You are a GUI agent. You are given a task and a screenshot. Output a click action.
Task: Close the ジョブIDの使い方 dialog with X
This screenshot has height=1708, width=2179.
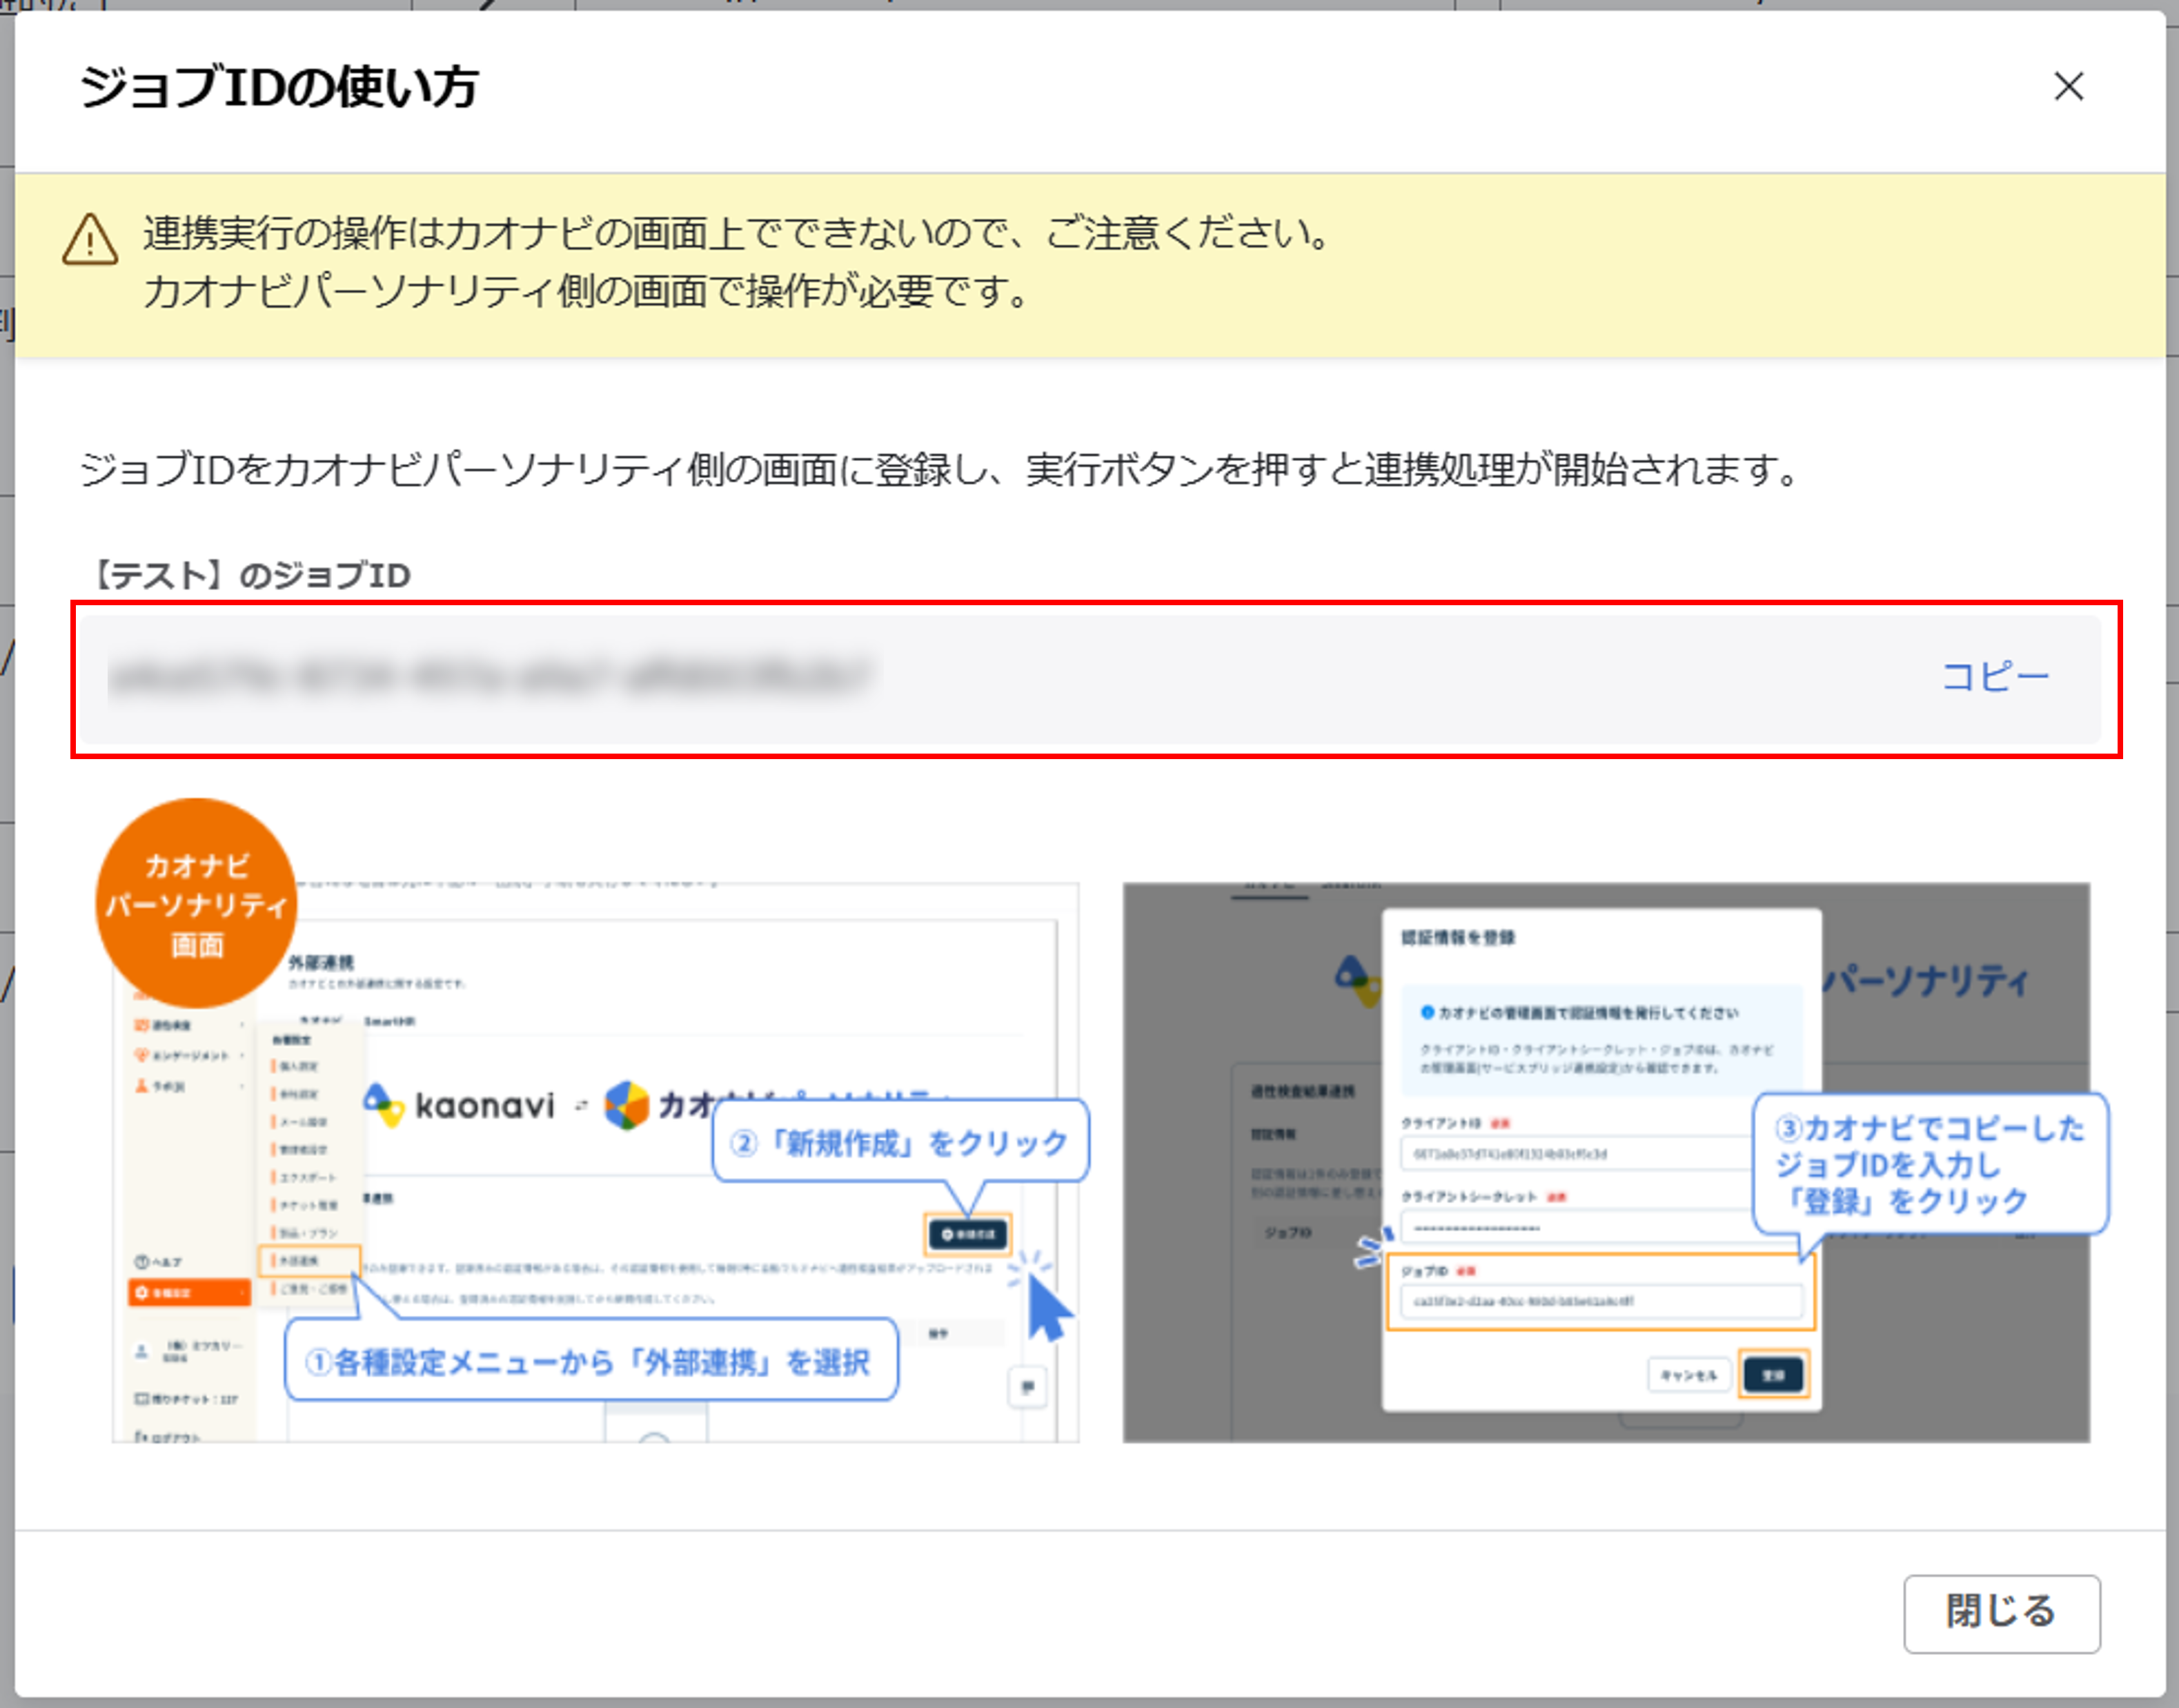[2068, 86]
